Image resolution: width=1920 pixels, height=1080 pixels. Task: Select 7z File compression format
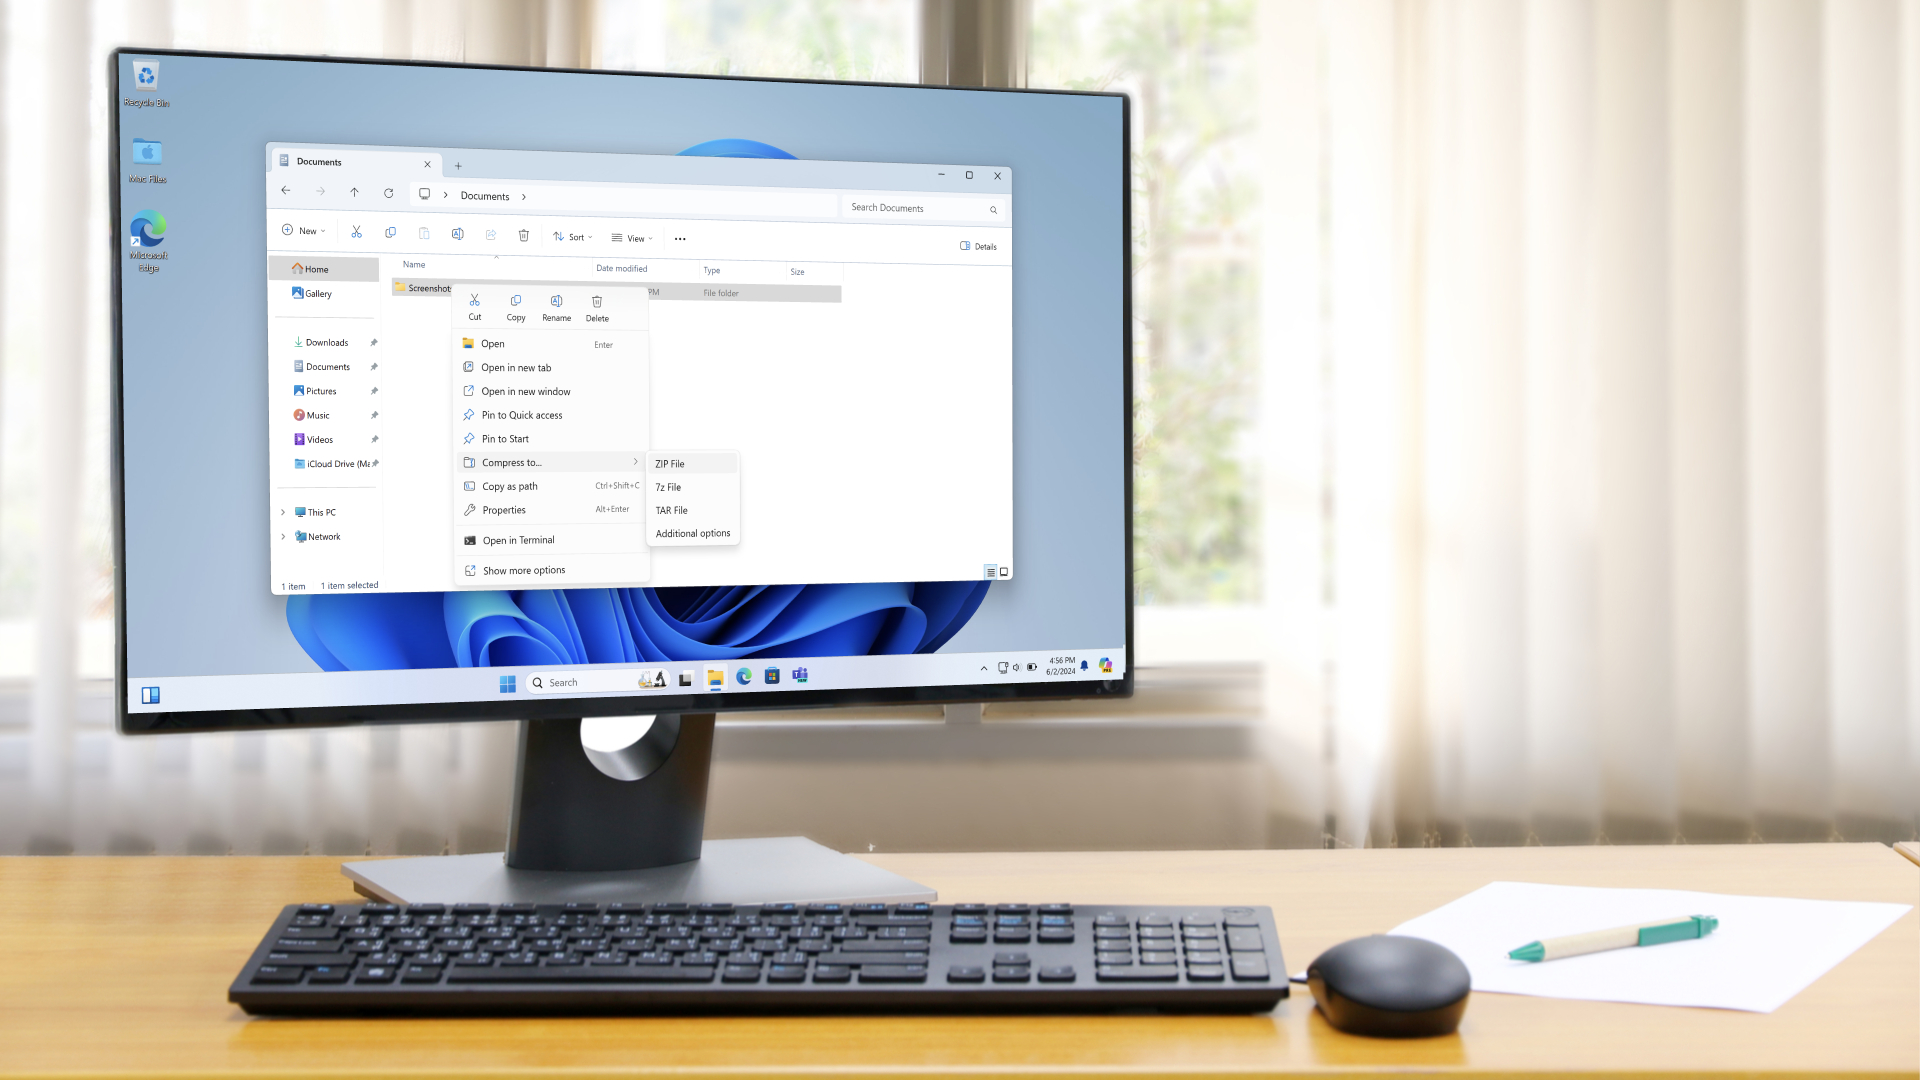coord(667,487)
